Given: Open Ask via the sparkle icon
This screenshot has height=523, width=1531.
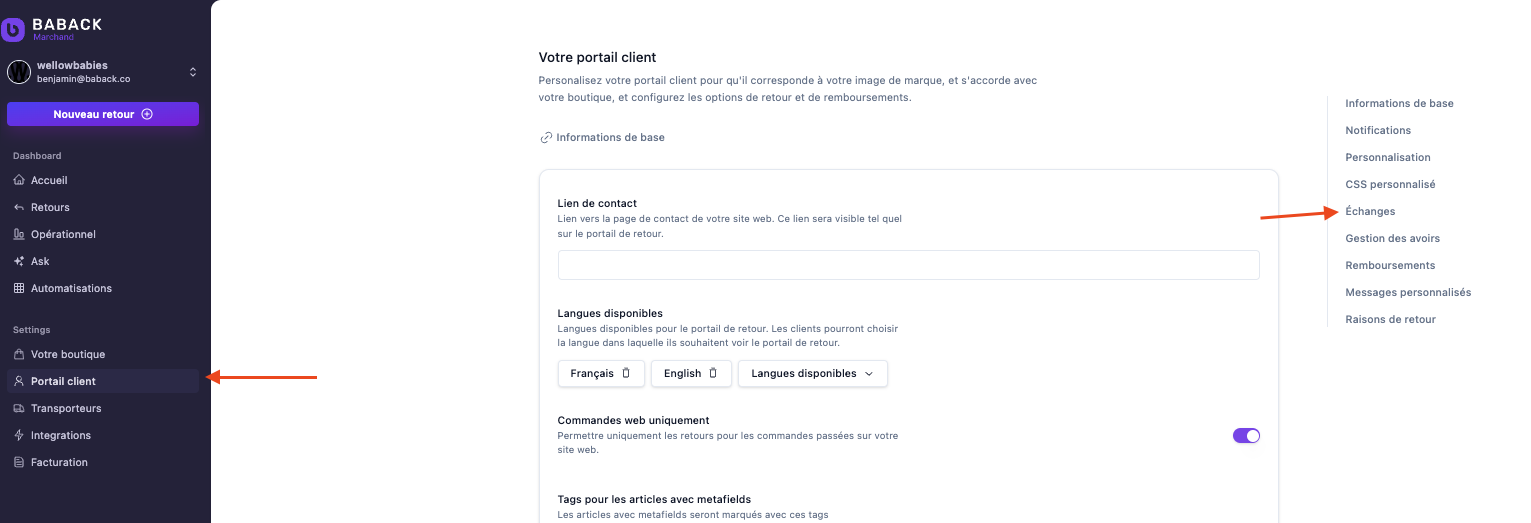Looking at the screenshot, I should [x=19, y=262].
